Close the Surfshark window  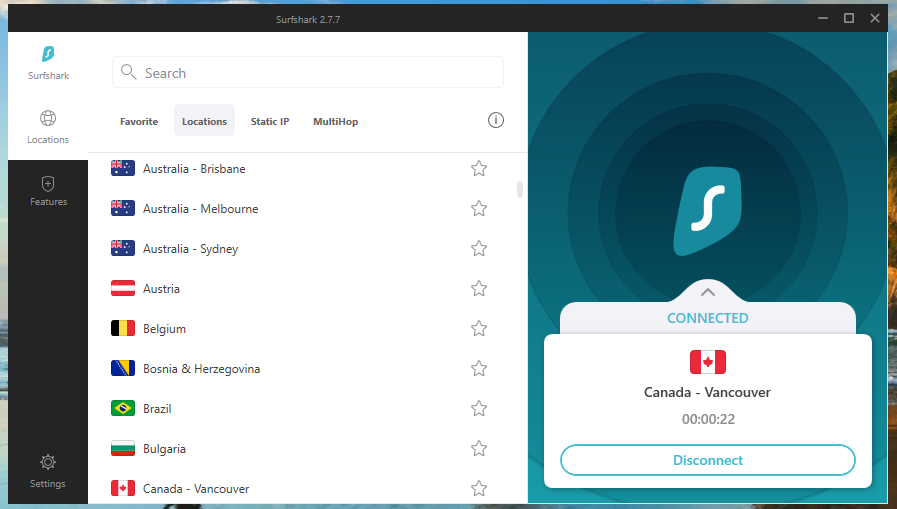coord(875,18)
